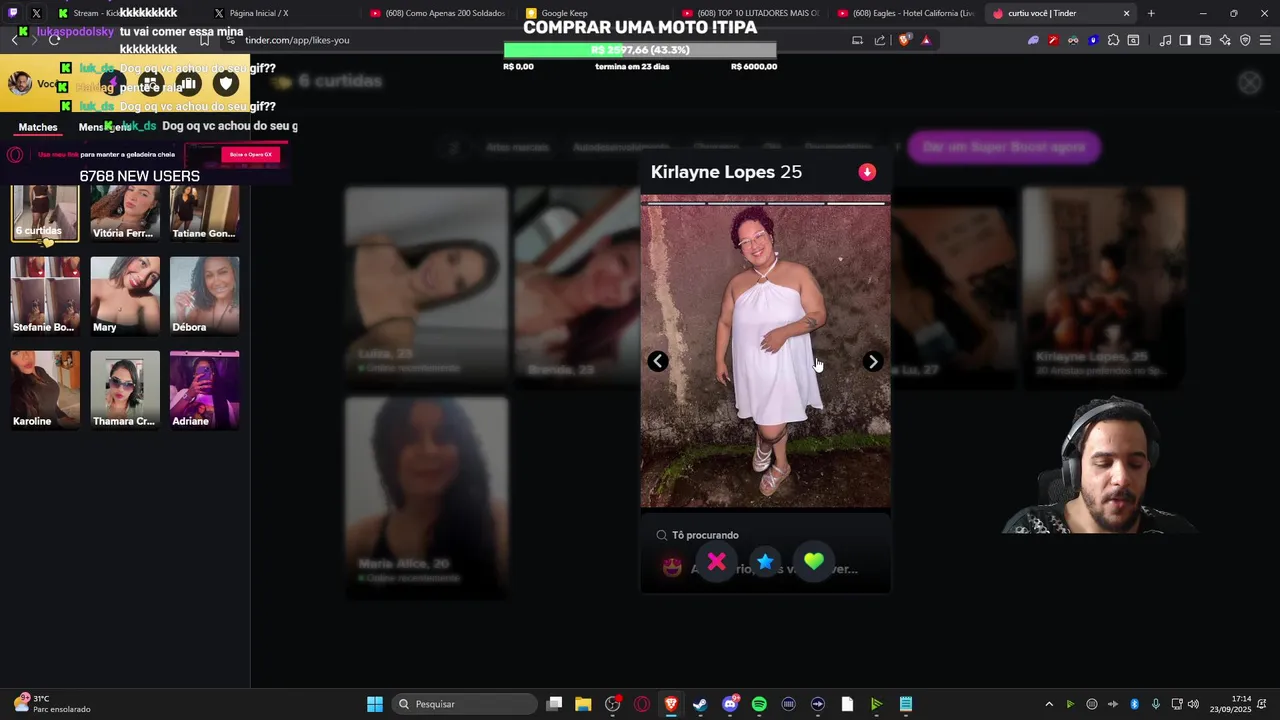Open match Tatiane Gon... thumbnail
1280x720 pixels.
click(205, 213)
